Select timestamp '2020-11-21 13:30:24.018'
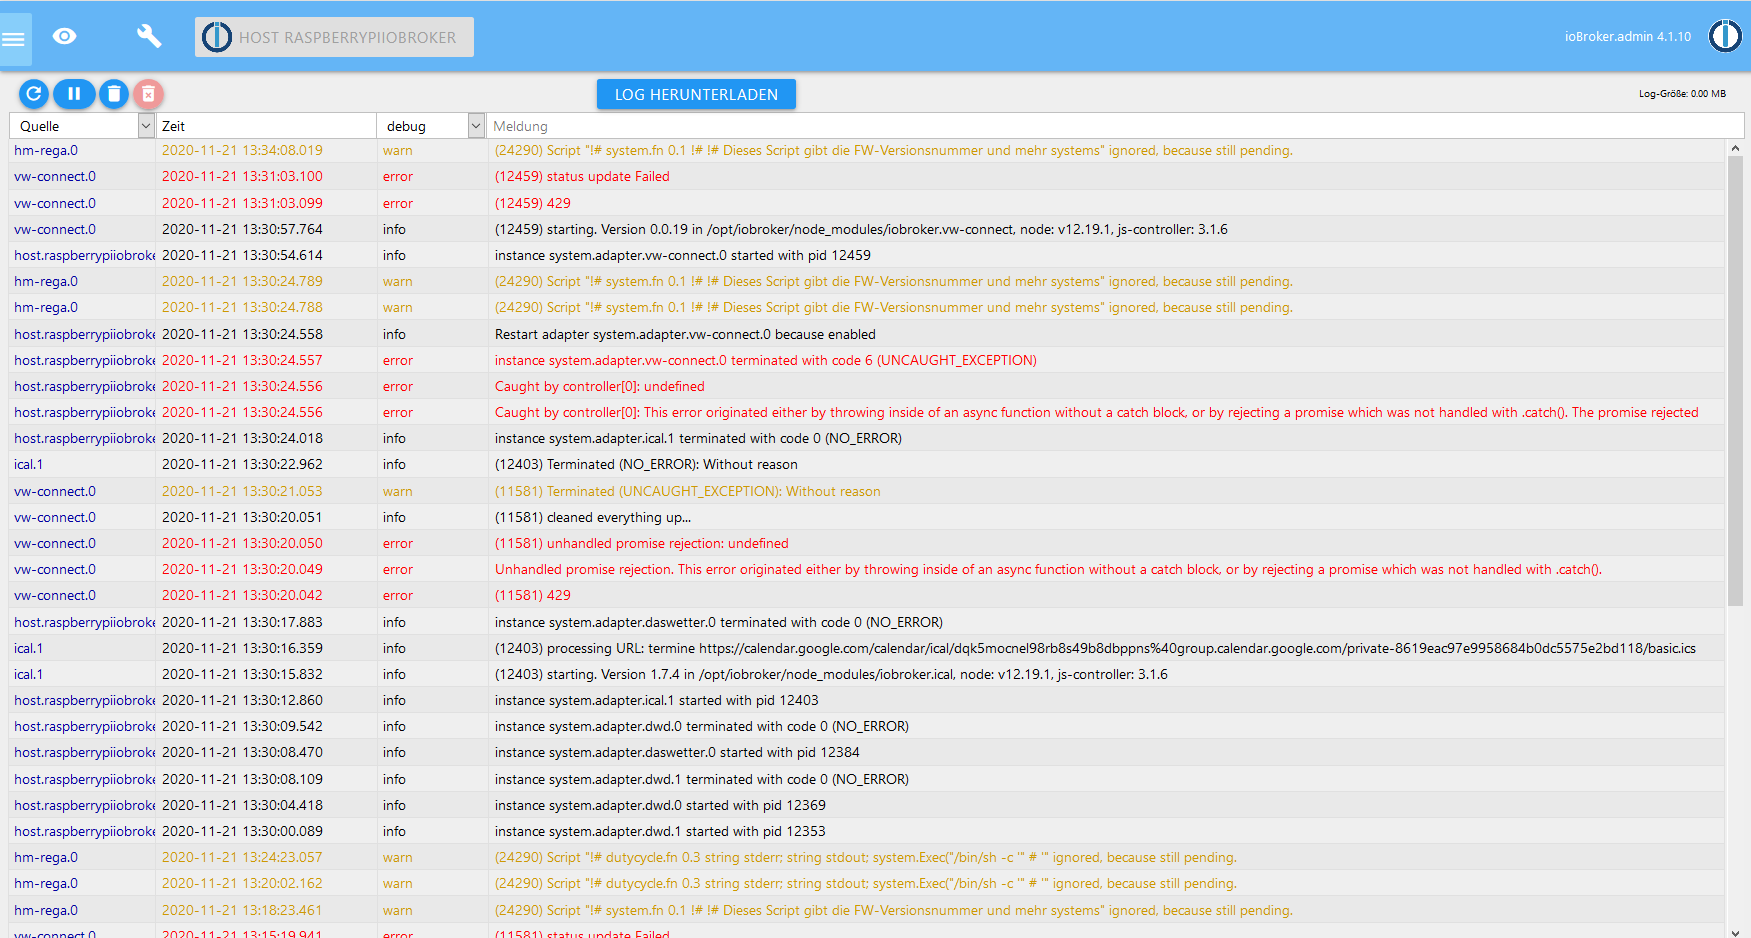Viewport: 1751px width, 938px height. 242,438
